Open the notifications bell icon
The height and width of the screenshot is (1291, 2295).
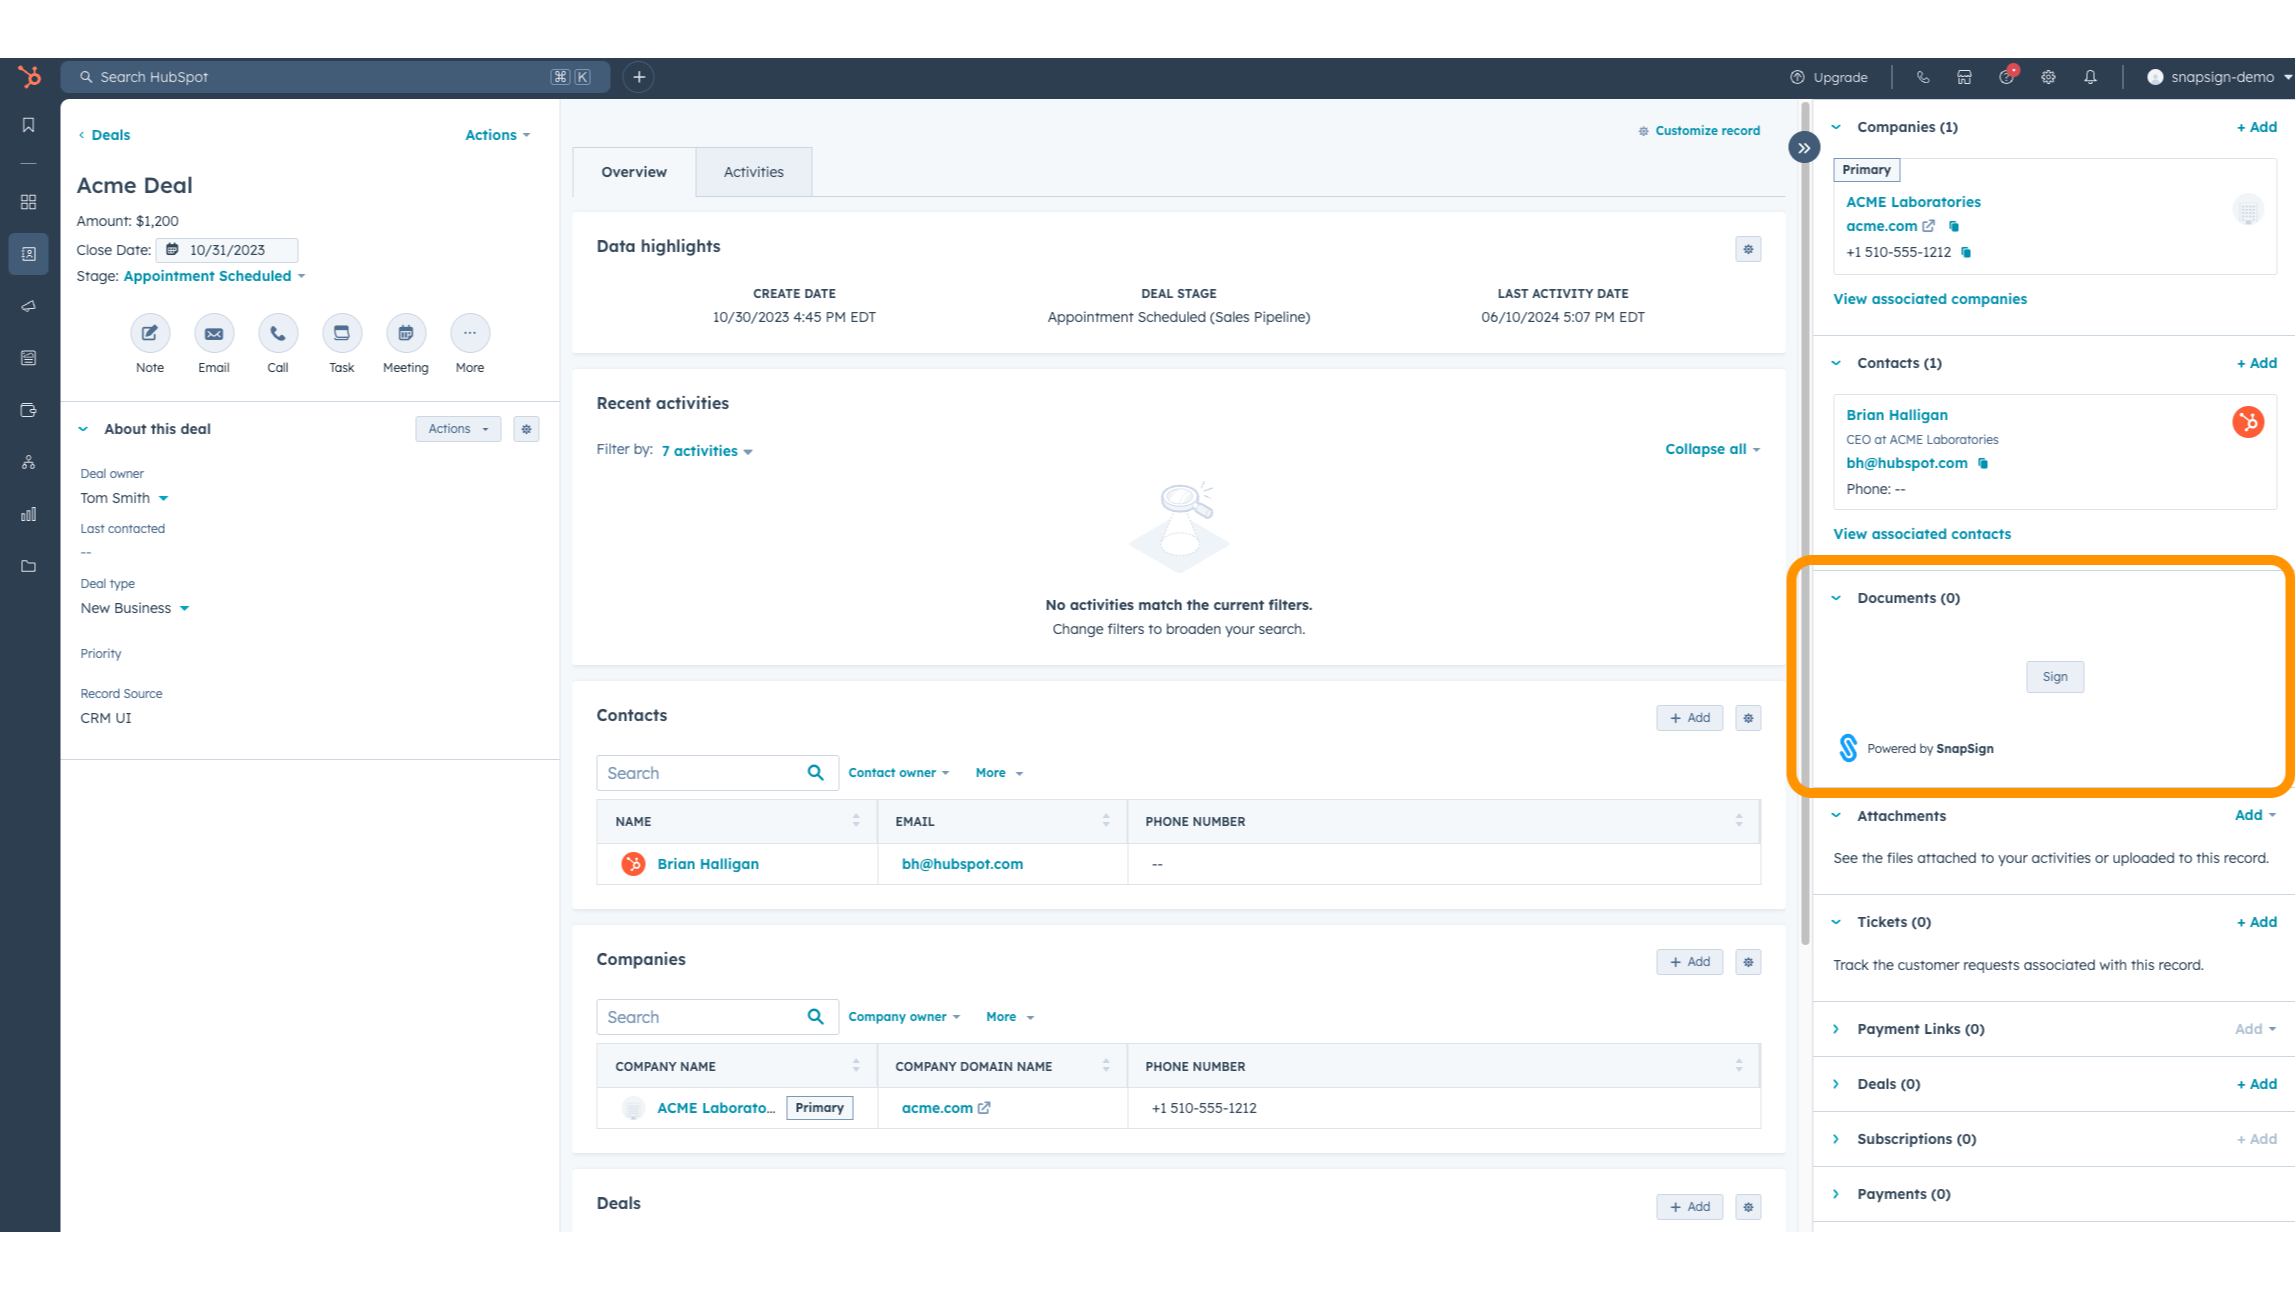tap(2090, 77)
